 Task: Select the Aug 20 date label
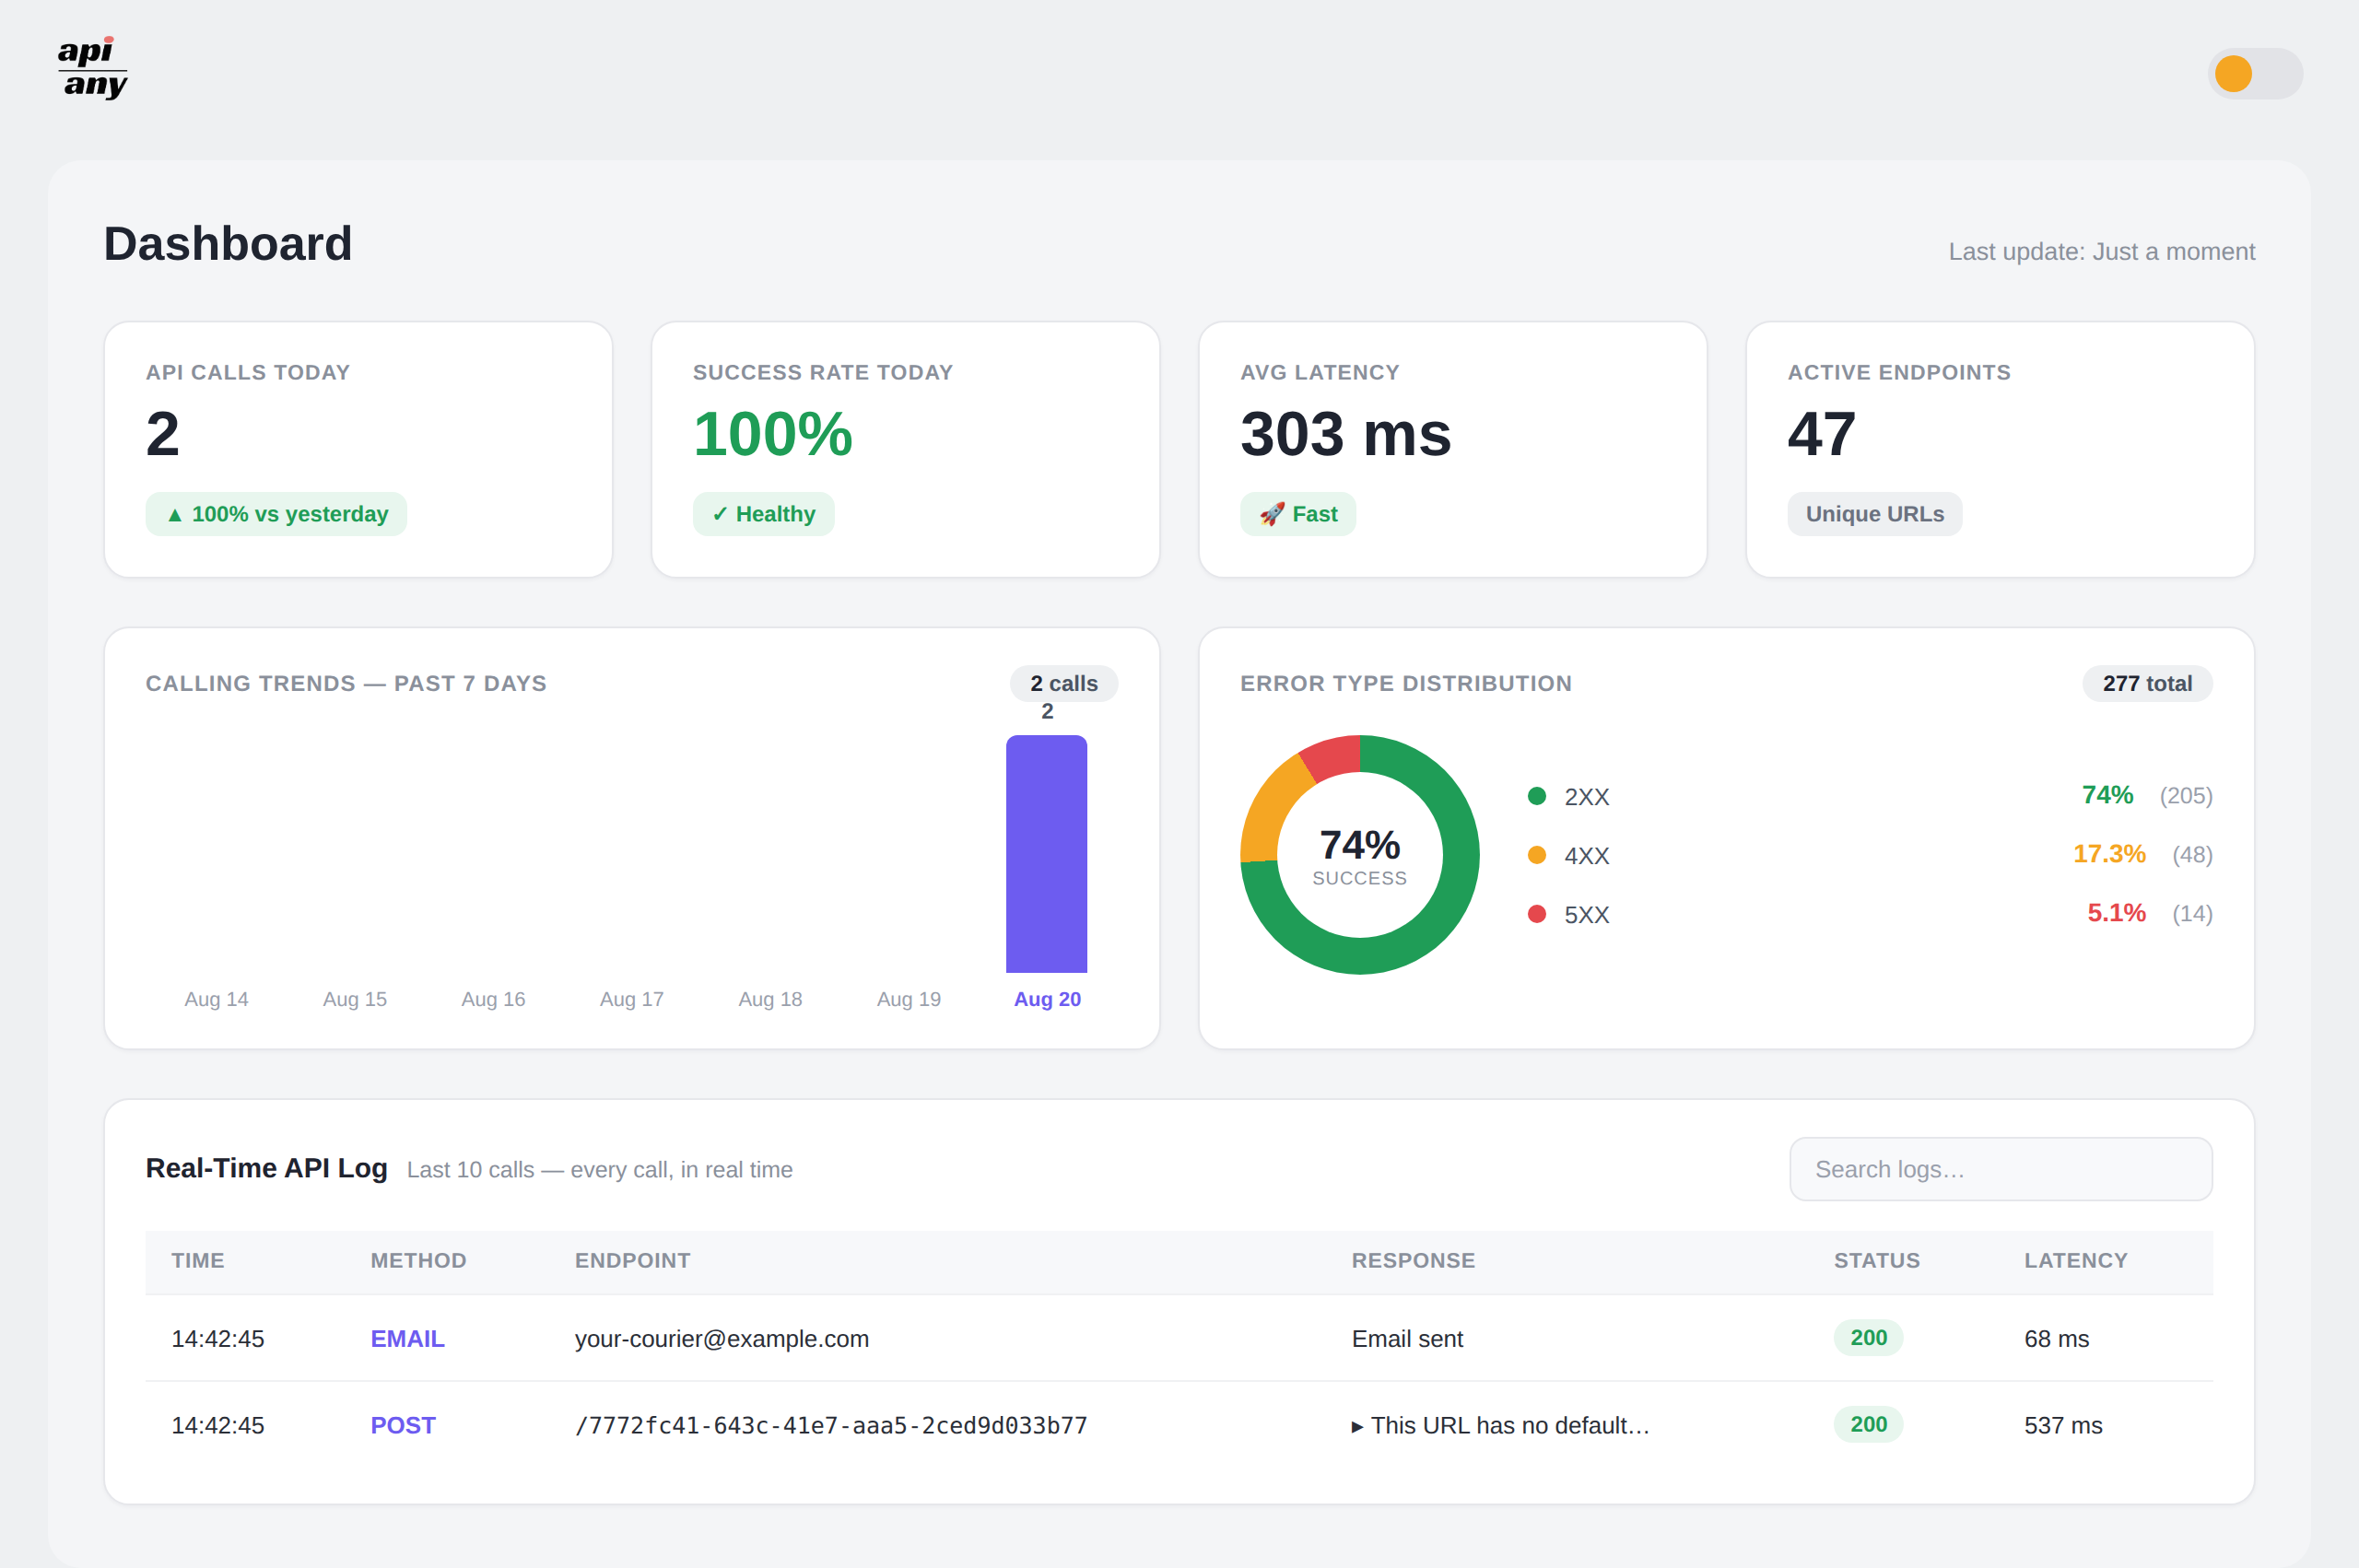[x=1047, y=999]
